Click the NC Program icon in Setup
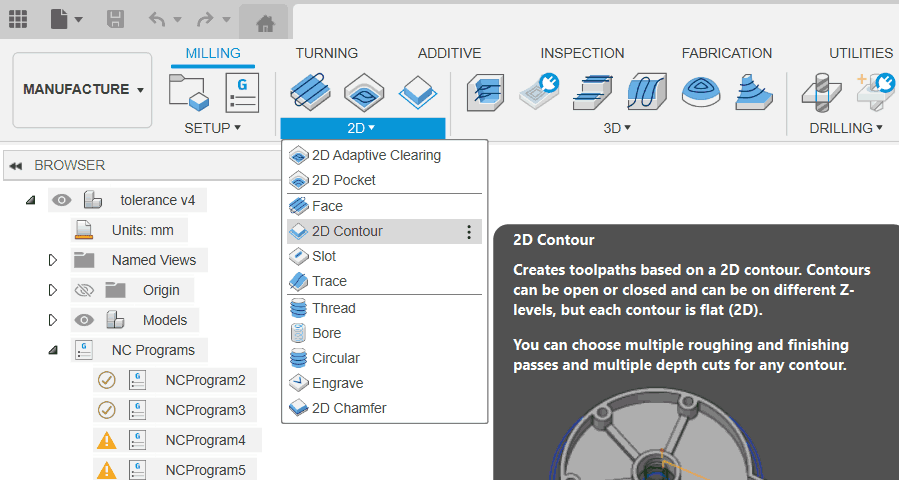Screen dimensions: 899x480 coord(242,92)
